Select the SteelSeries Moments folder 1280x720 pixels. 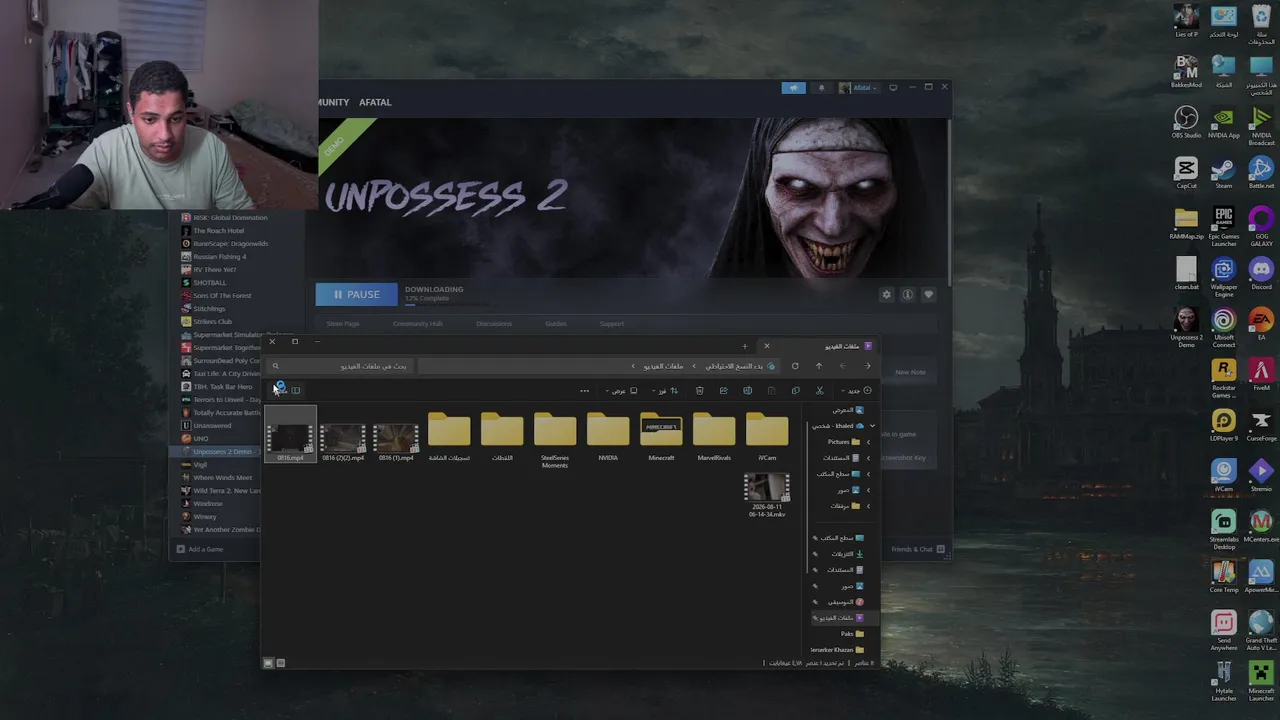(555, 440)
